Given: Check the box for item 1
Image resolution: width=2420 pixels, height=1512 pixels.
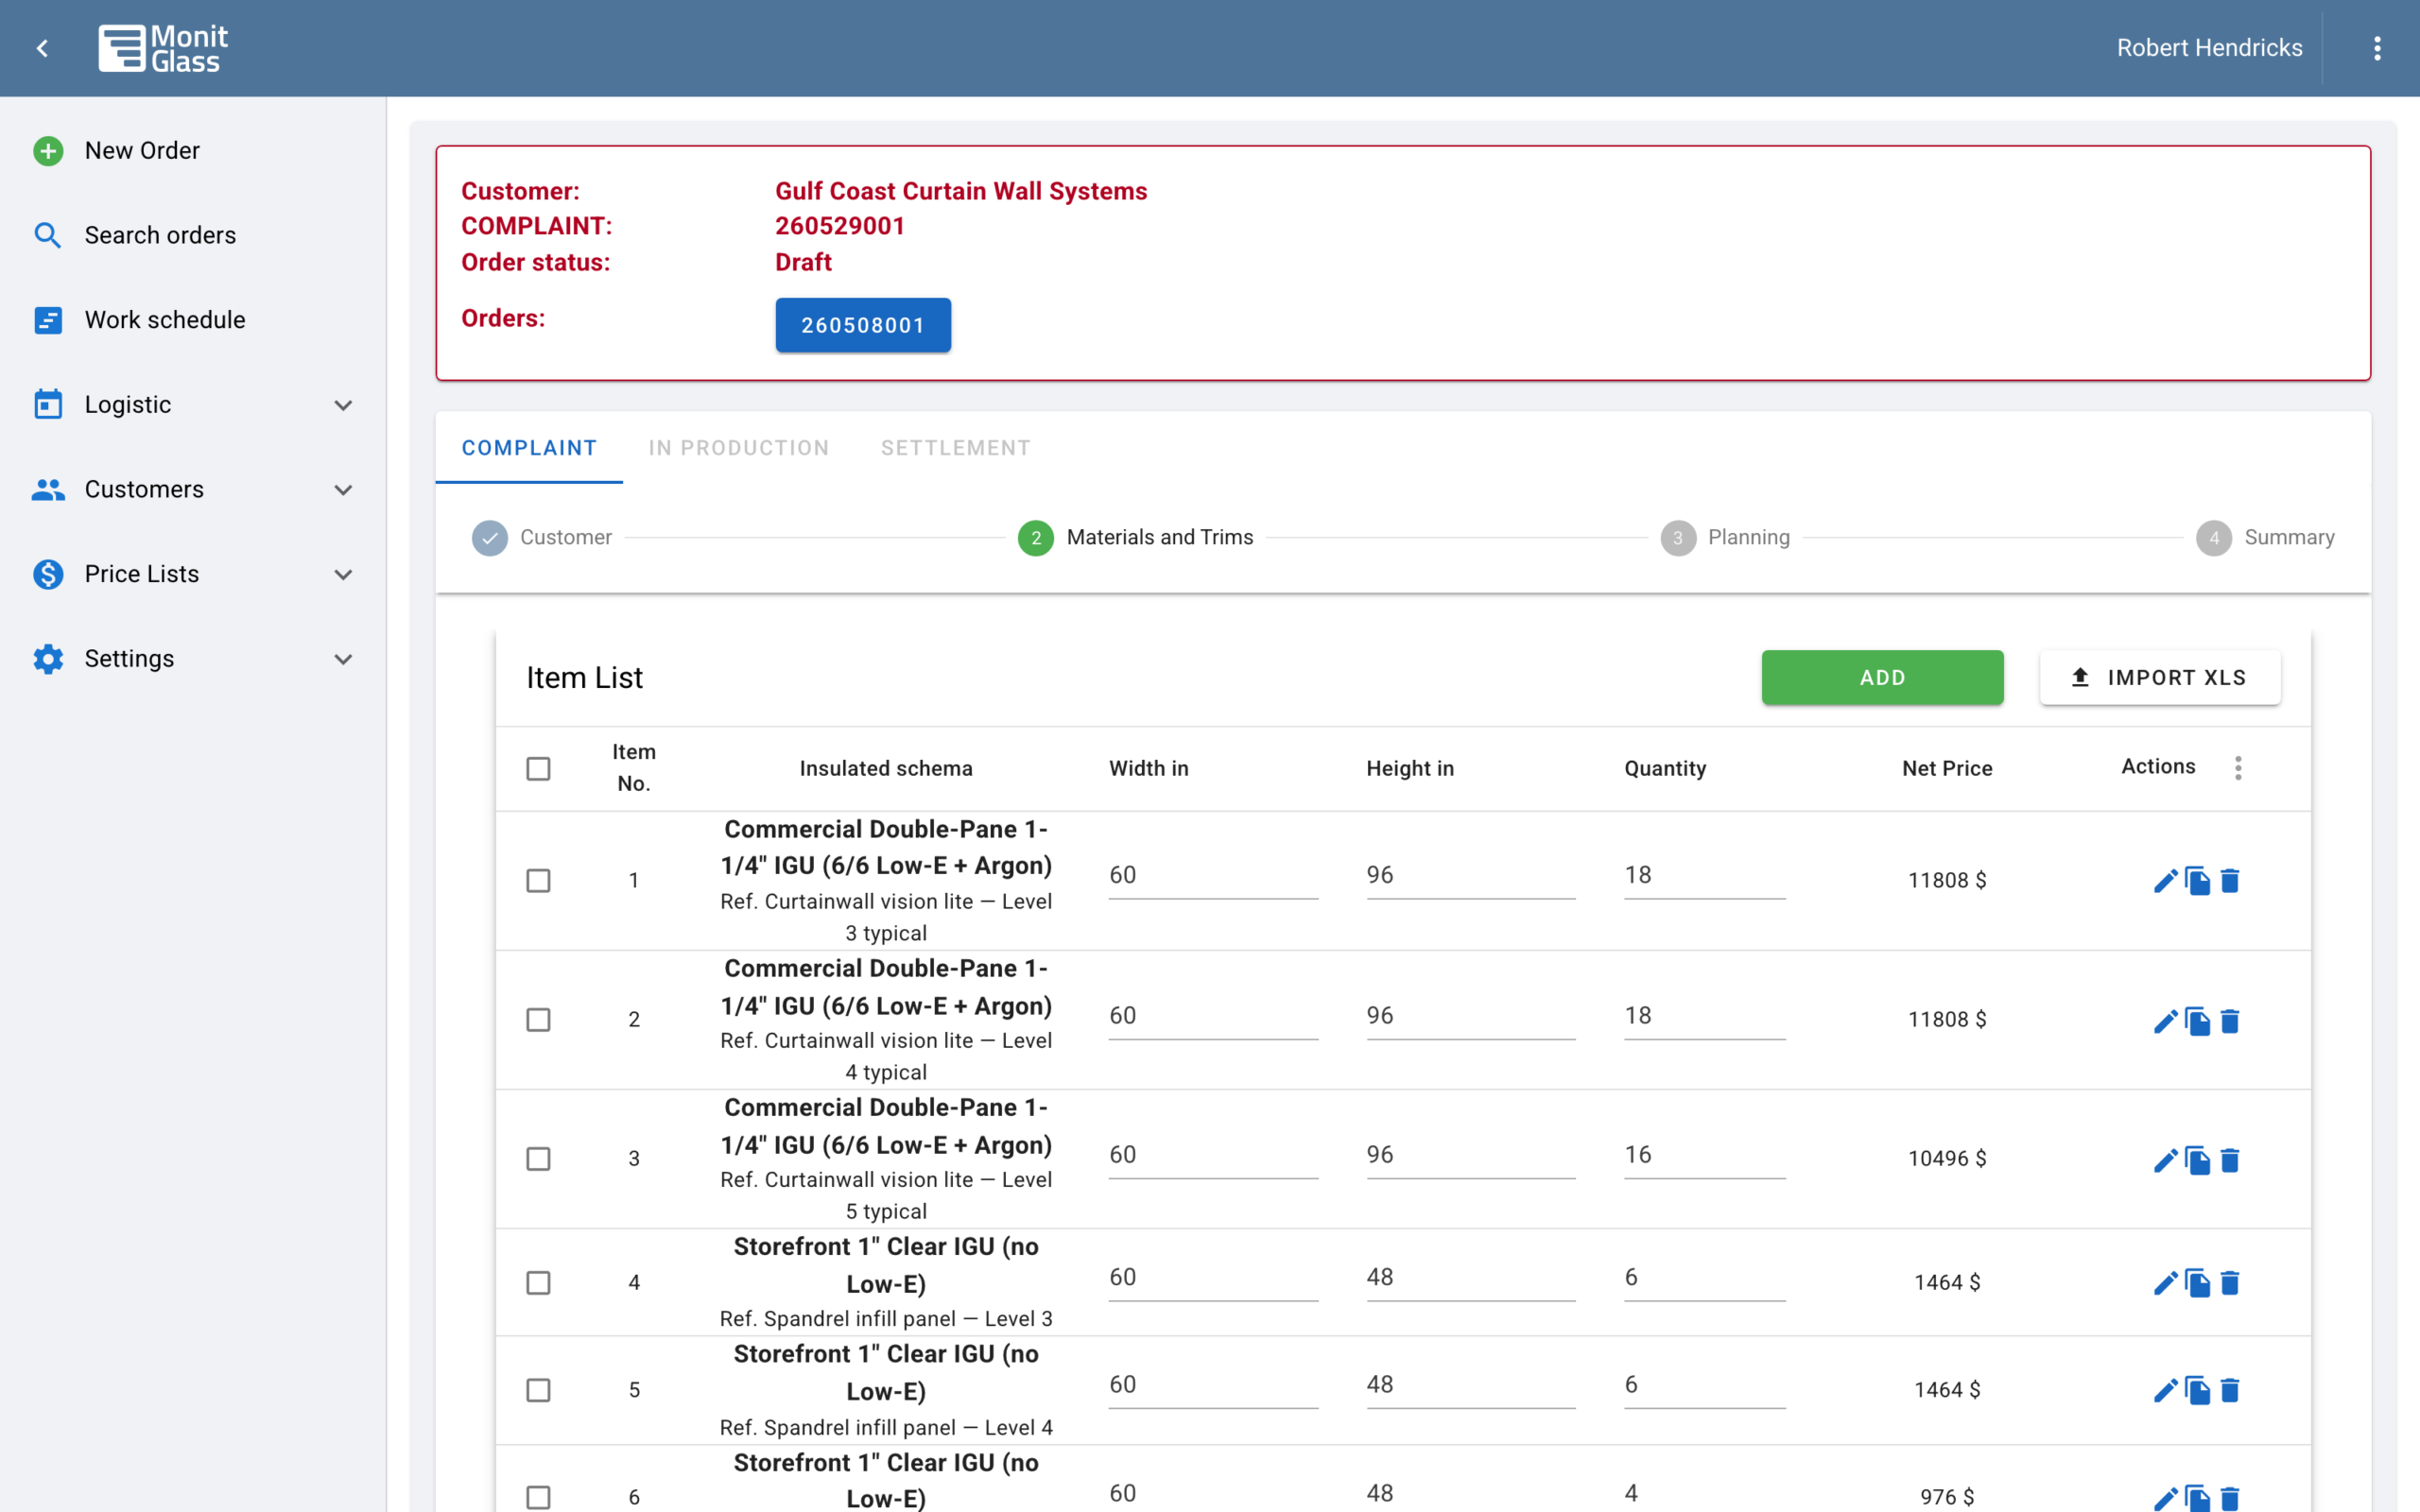Looking at the screenshot, I should (x=538, y=881).
